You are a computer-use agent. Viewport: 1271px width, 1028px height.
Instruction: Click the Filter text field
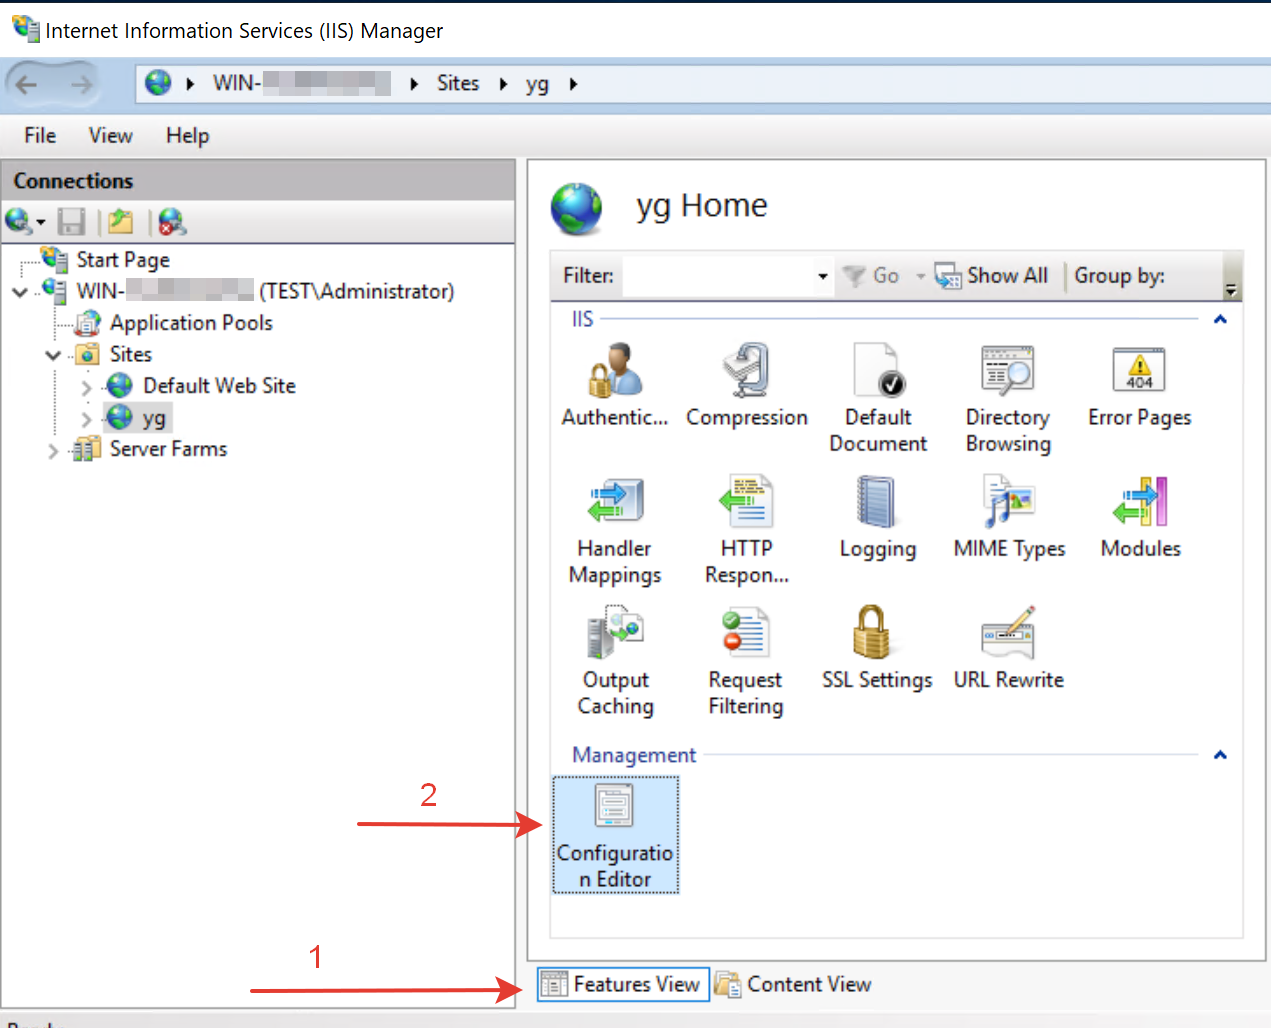click(718, 276)
